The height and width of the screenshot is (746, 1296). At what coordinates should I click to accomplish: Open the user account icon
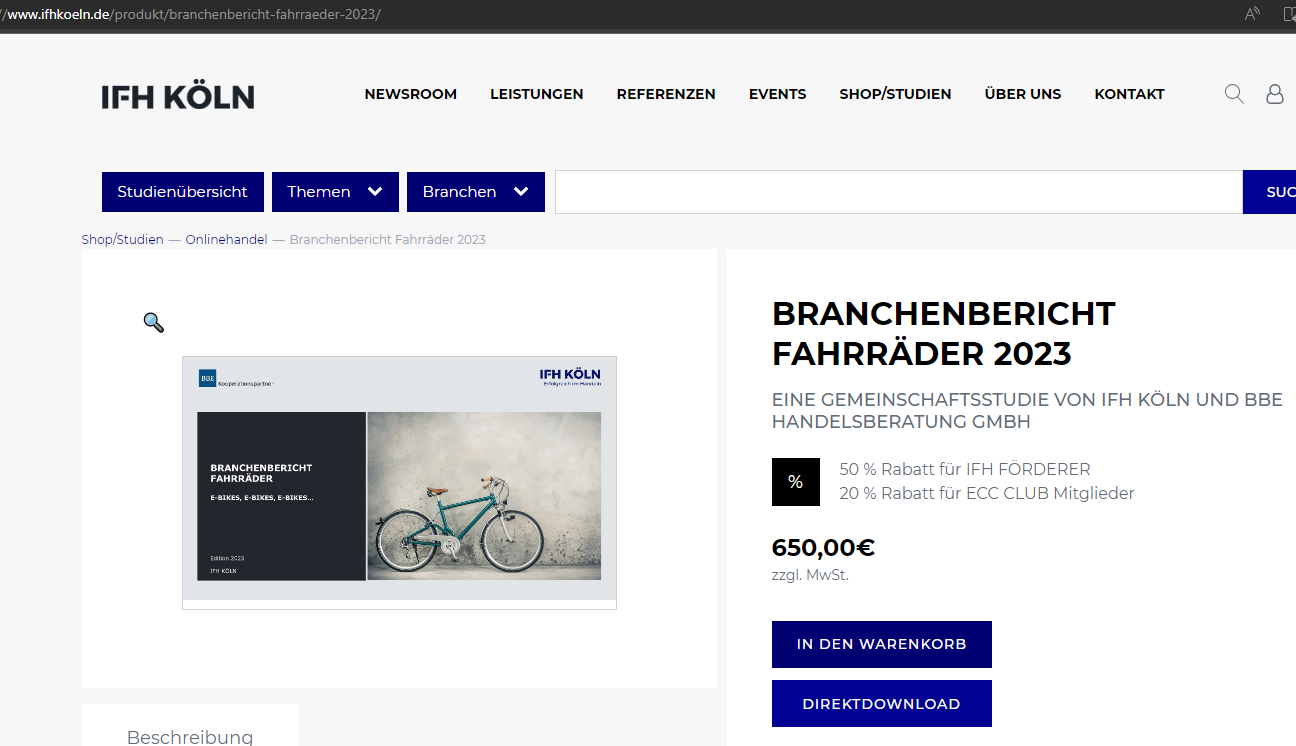1275,94
